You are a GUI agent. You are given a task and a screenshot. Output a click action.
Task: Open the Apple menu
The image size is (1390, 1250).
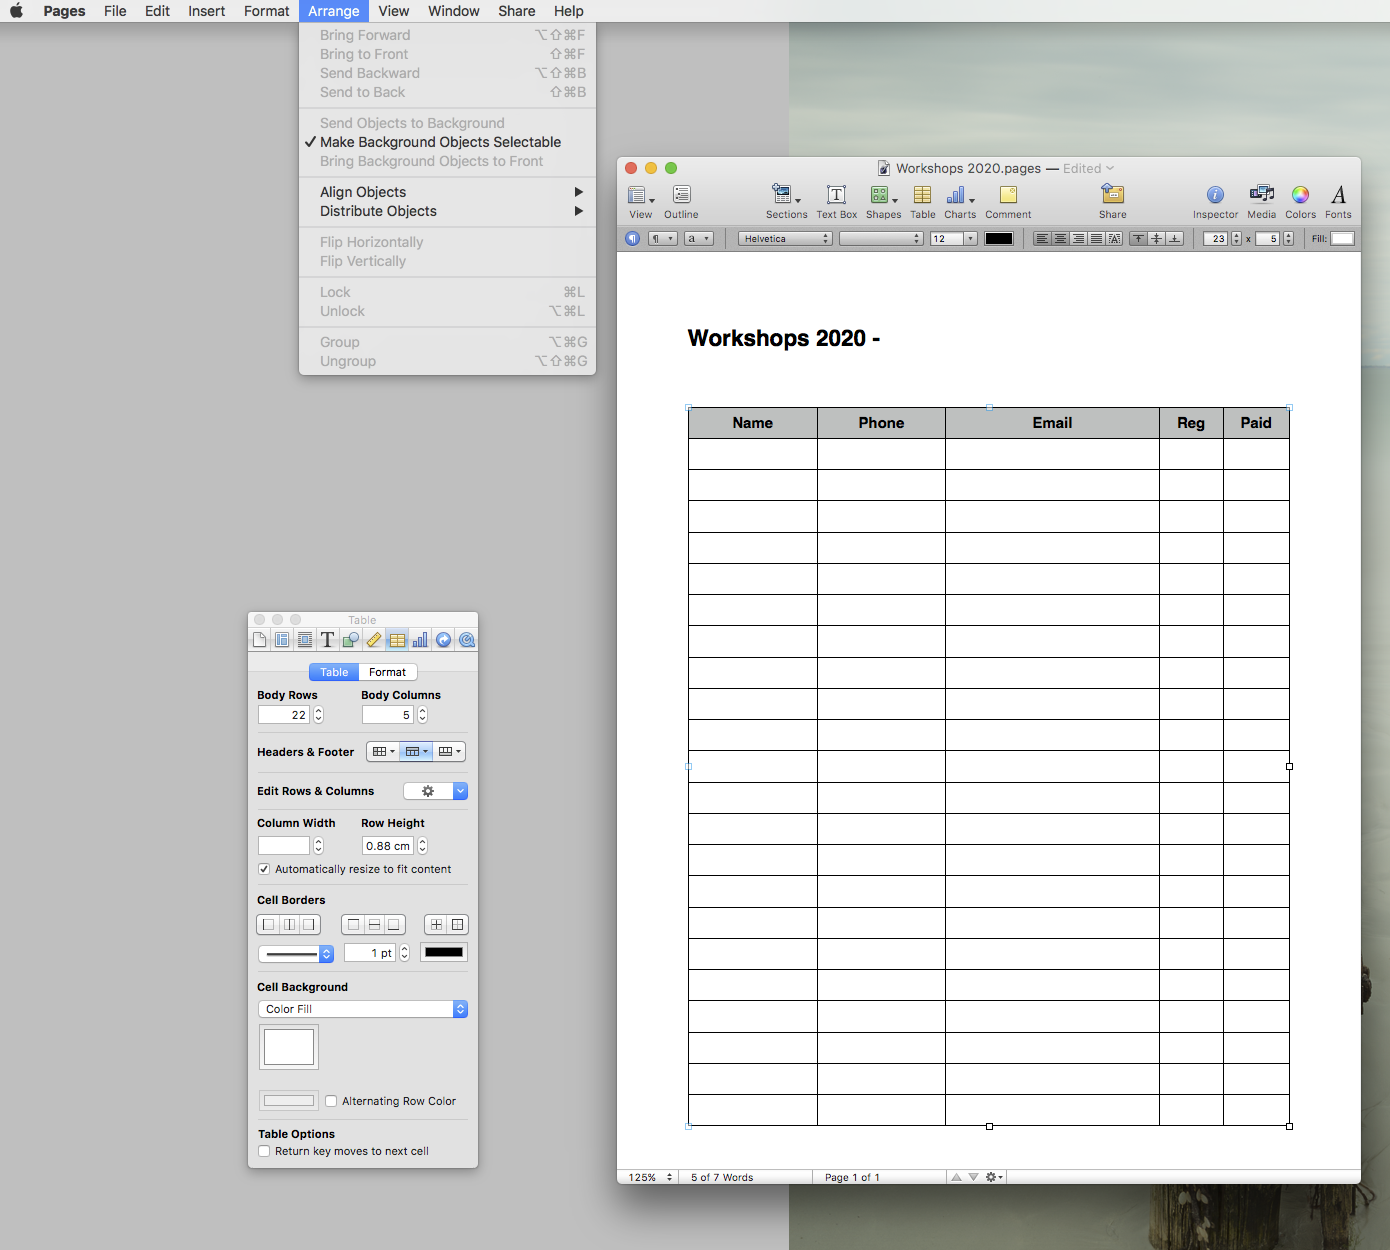(x=16, y=11)
